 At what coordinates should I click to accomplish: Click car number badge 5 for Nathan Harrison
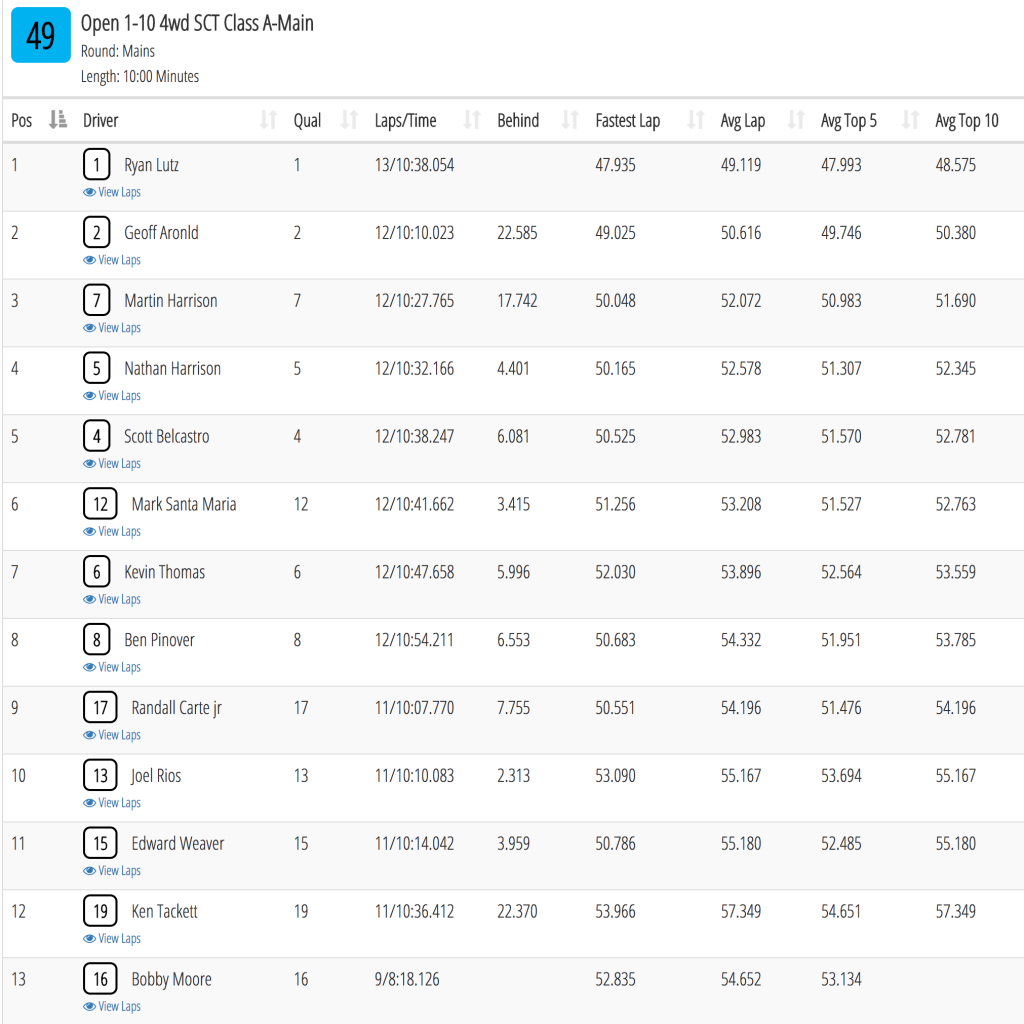(97, 368)
